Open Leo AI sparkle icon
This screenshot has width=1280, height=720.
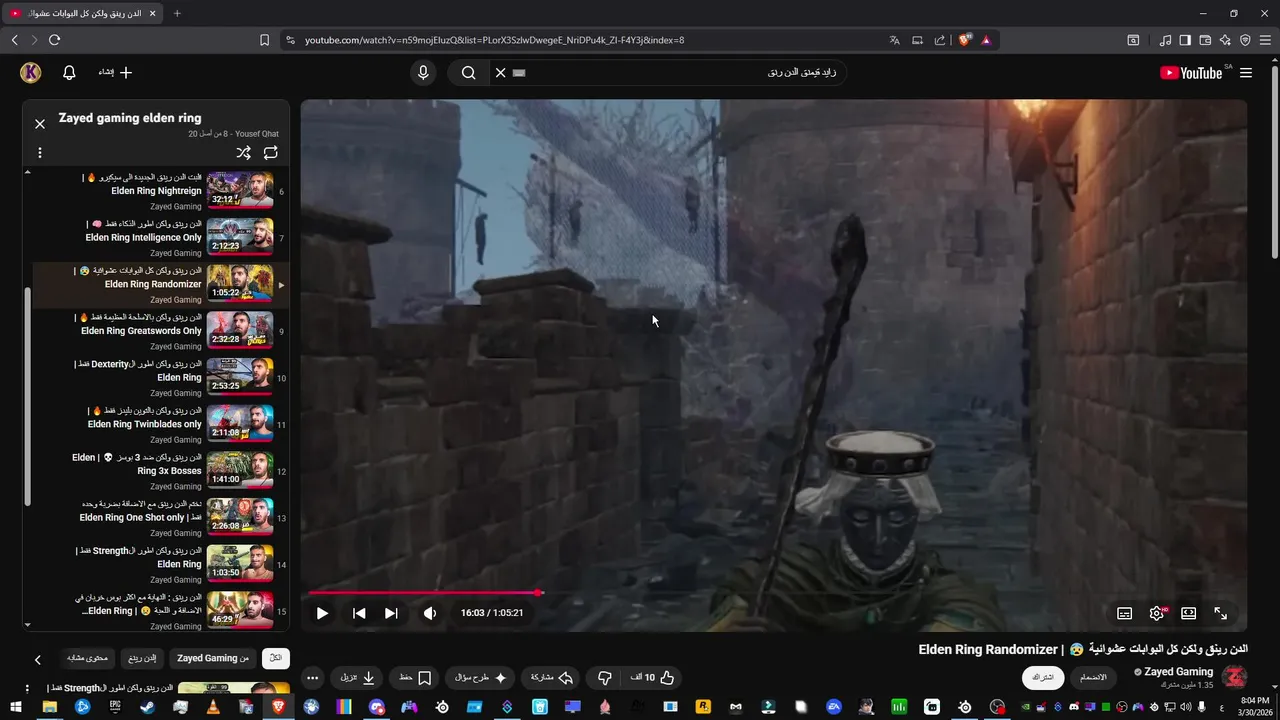[1225, 40]
